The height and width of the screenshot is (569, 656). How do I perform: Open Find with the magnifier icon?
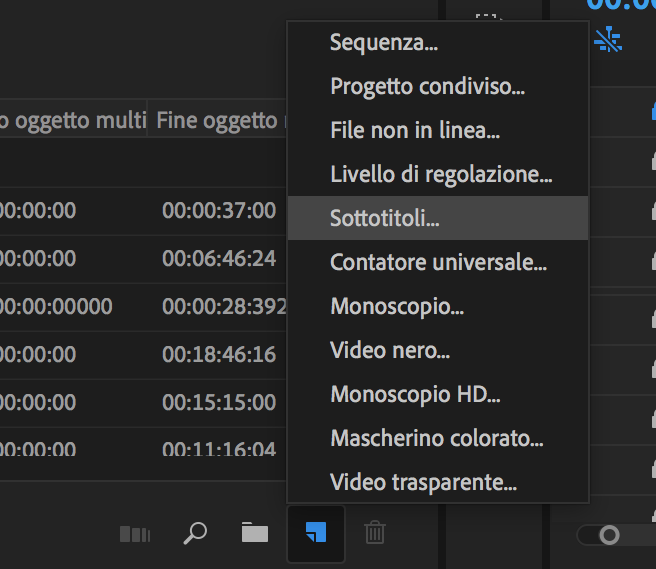point(195,533)
